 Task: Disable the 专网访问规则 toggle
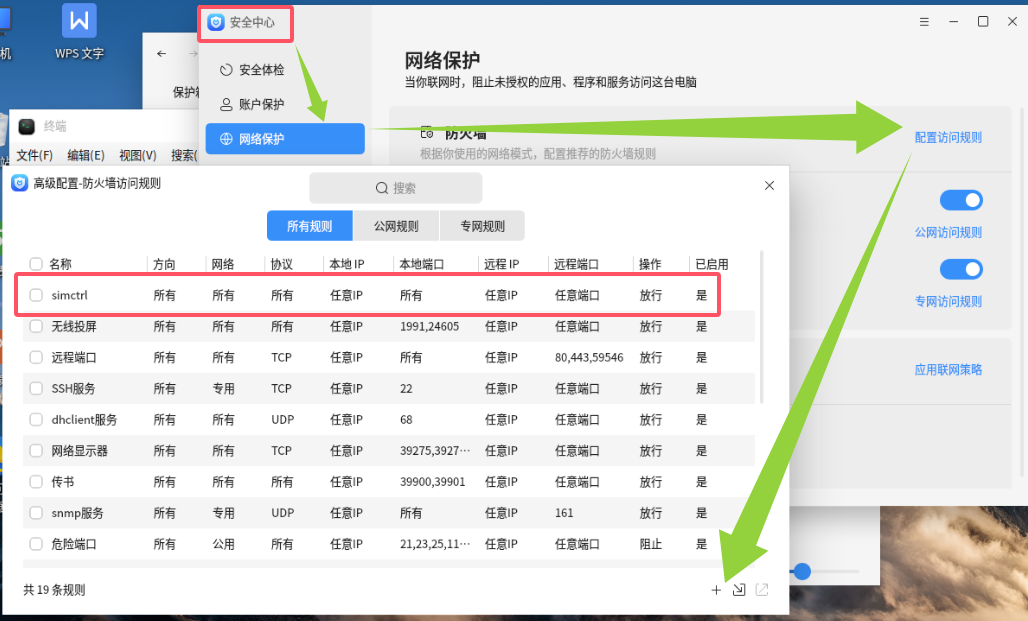961,270
